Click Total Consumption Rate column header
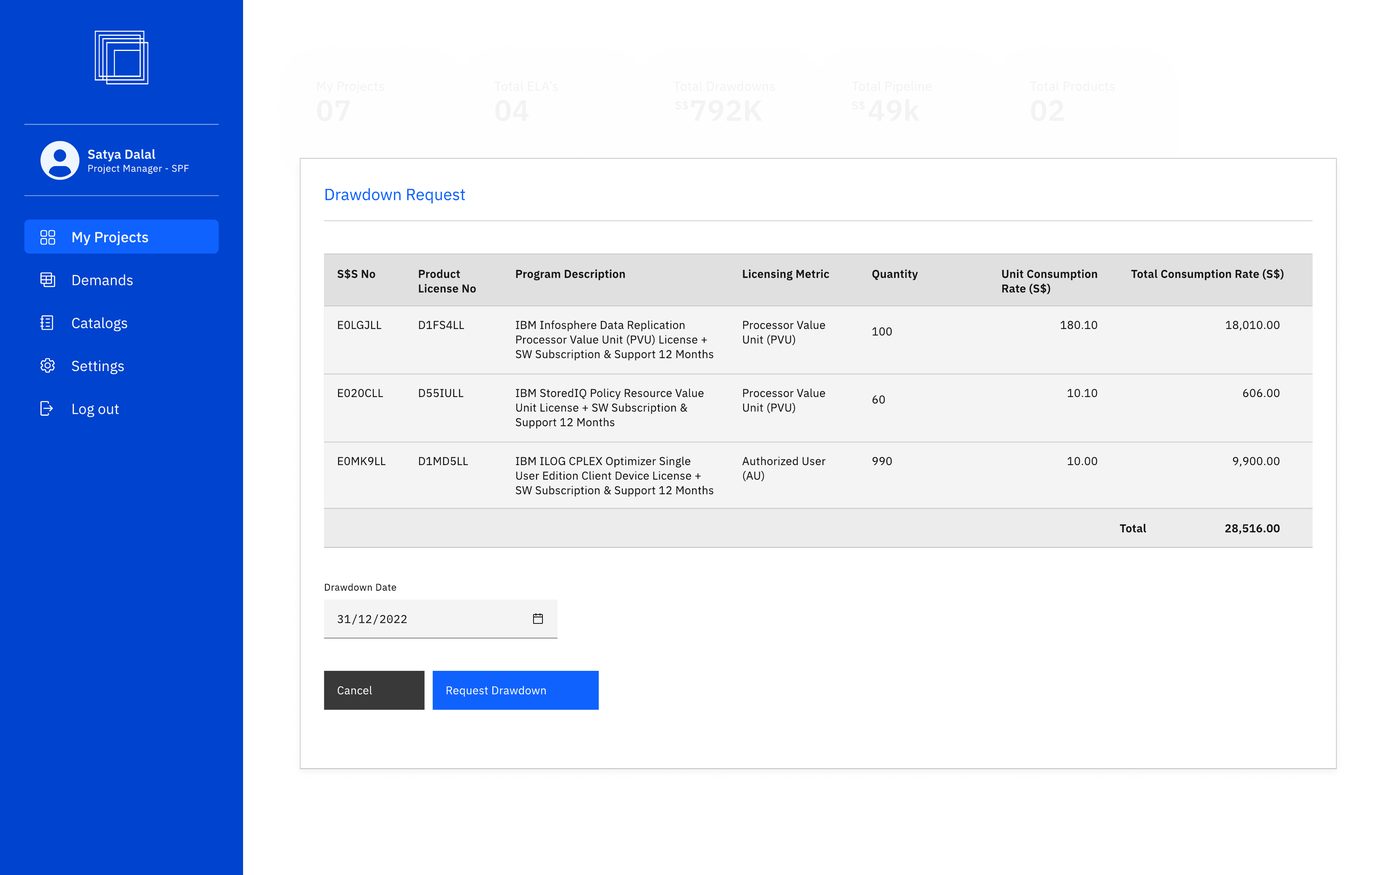The height and width of the screenshot is (875, 1400). 1207,274
